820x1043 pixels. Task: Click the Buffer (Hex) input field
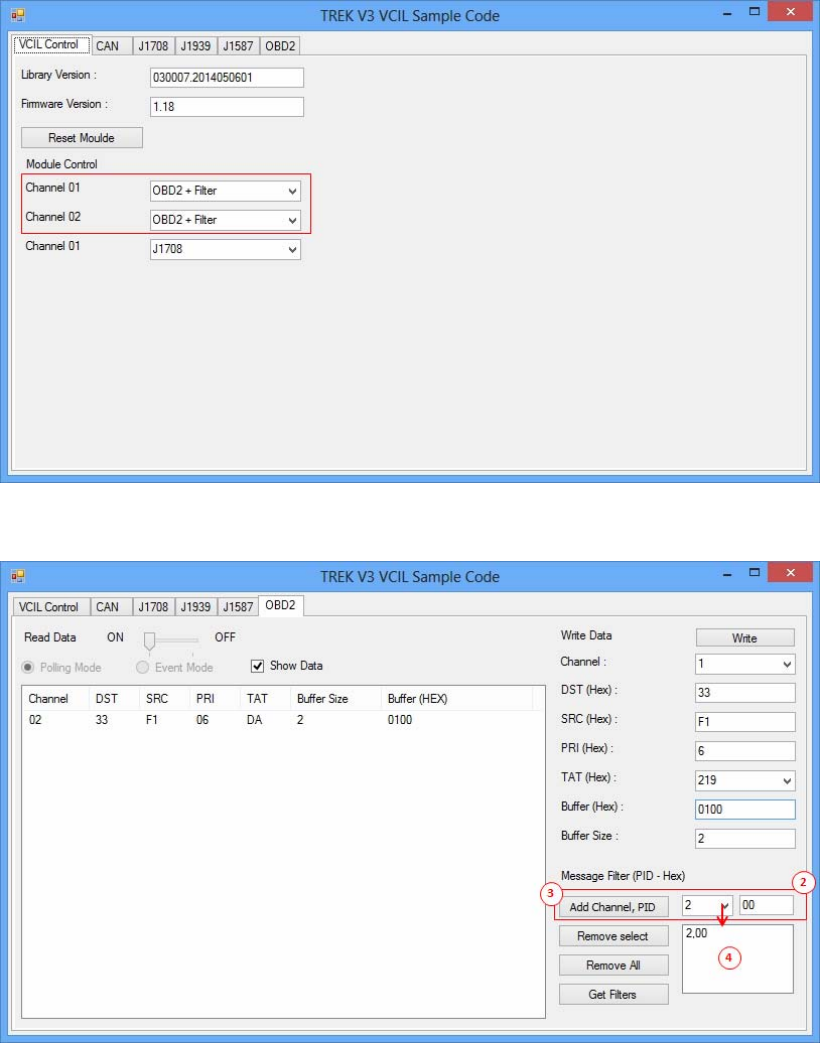pyautogui.click(x=745, y=810)
